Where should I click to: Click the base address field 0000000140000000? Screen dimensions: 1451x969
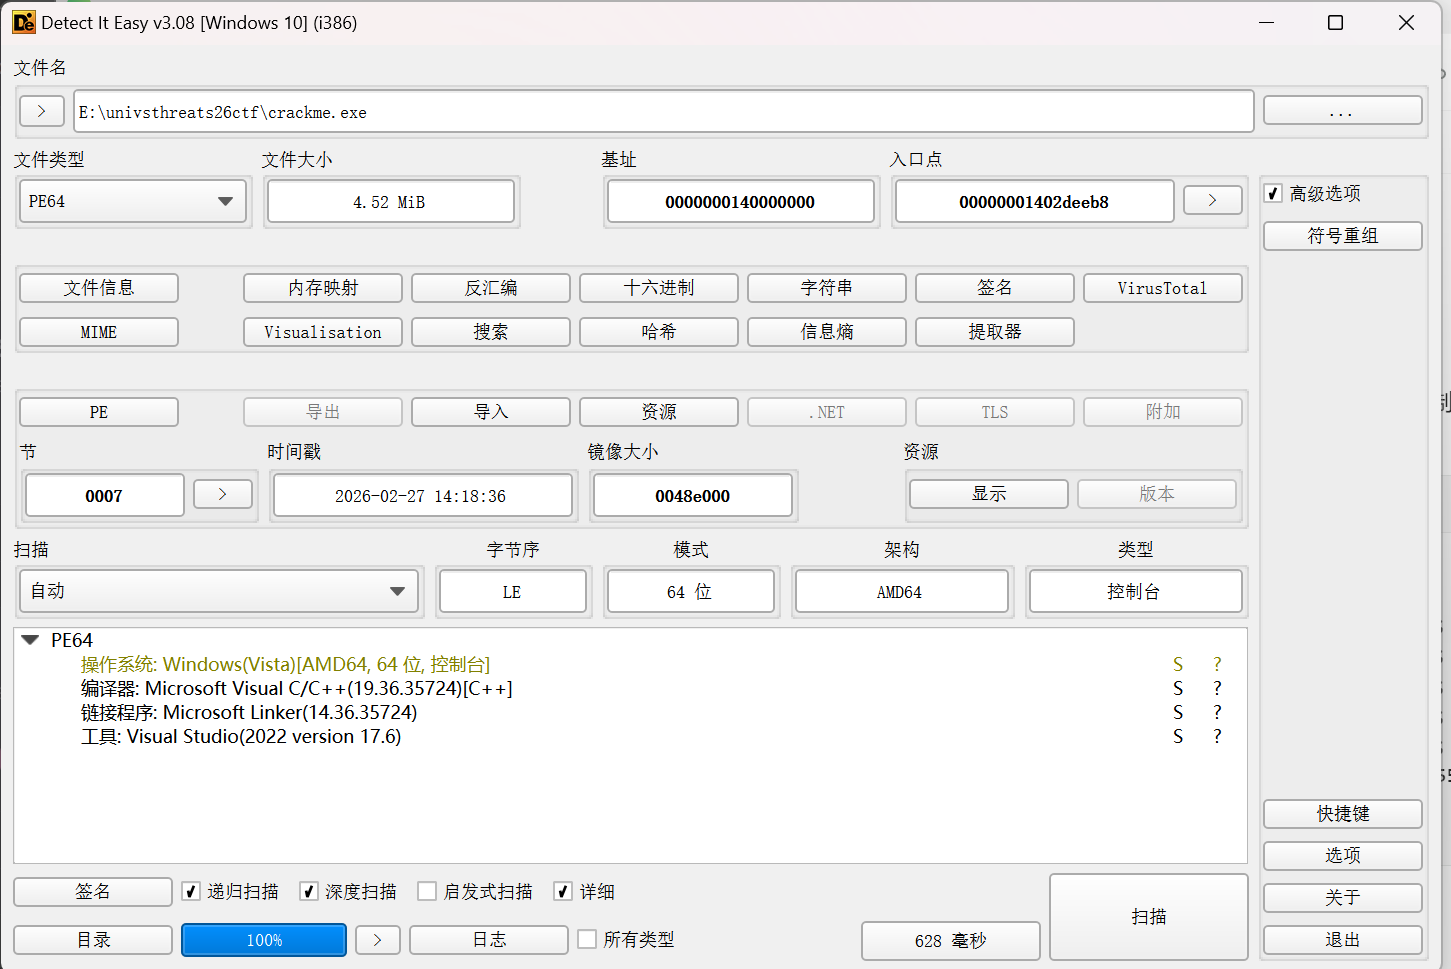[x=740, y=201]
